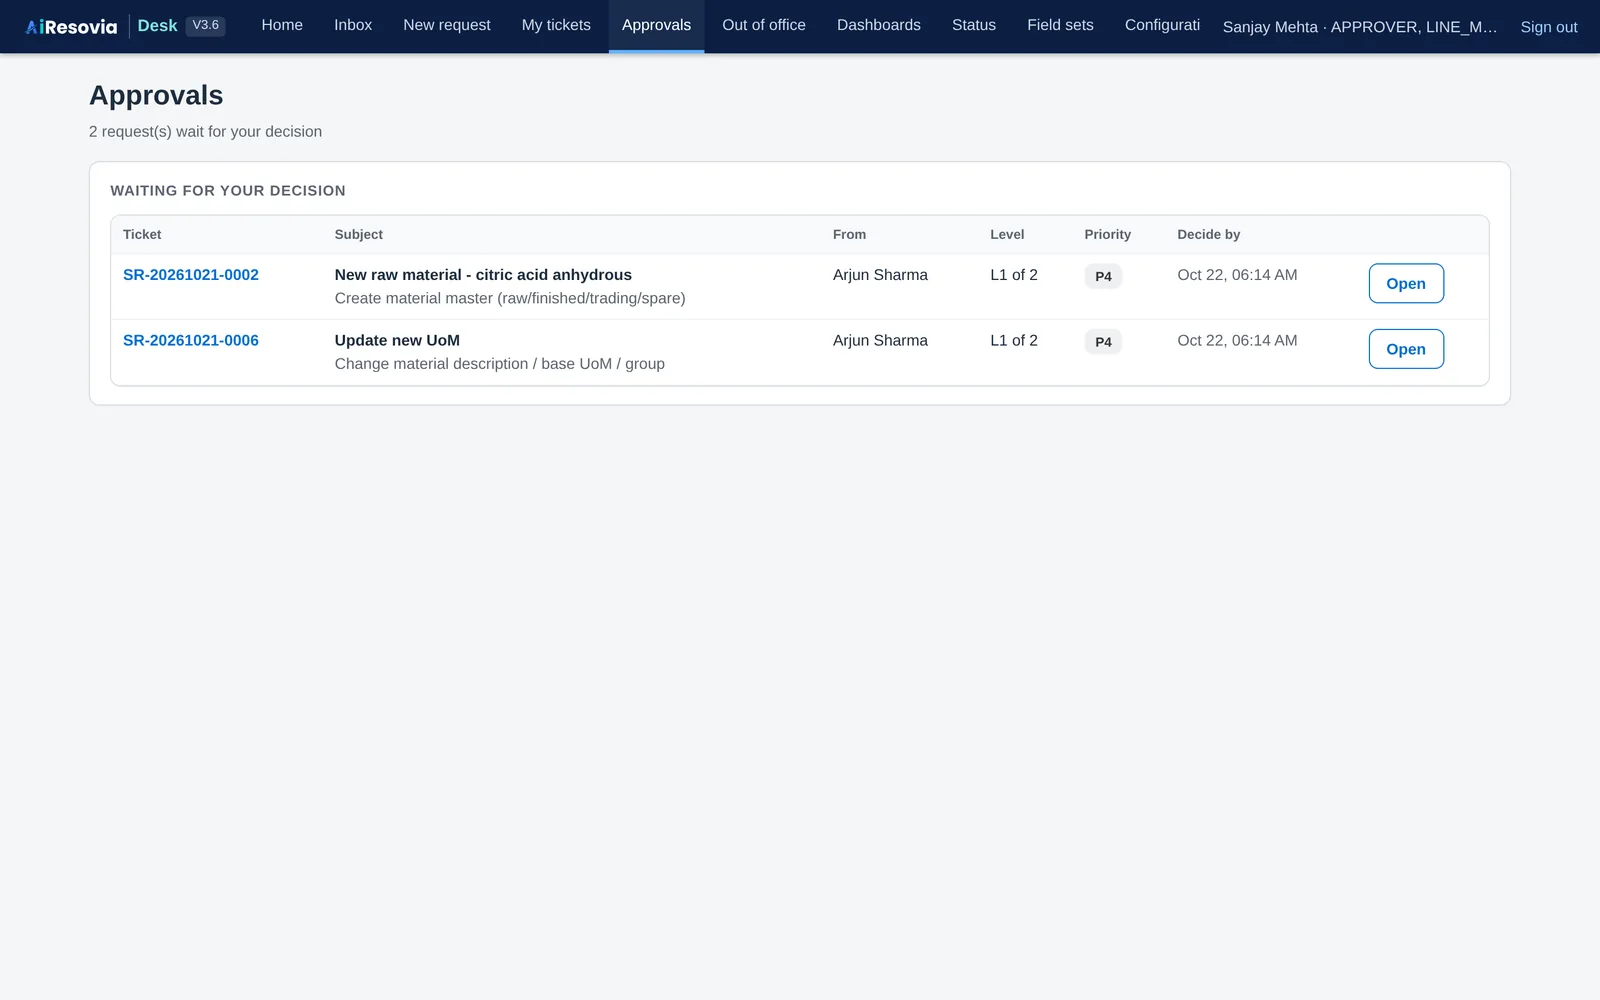This screenshot has height=1000, width=1600.
Task: Open the Configuration menu item
Action: pyautogui.click(x=1162, y=25)
